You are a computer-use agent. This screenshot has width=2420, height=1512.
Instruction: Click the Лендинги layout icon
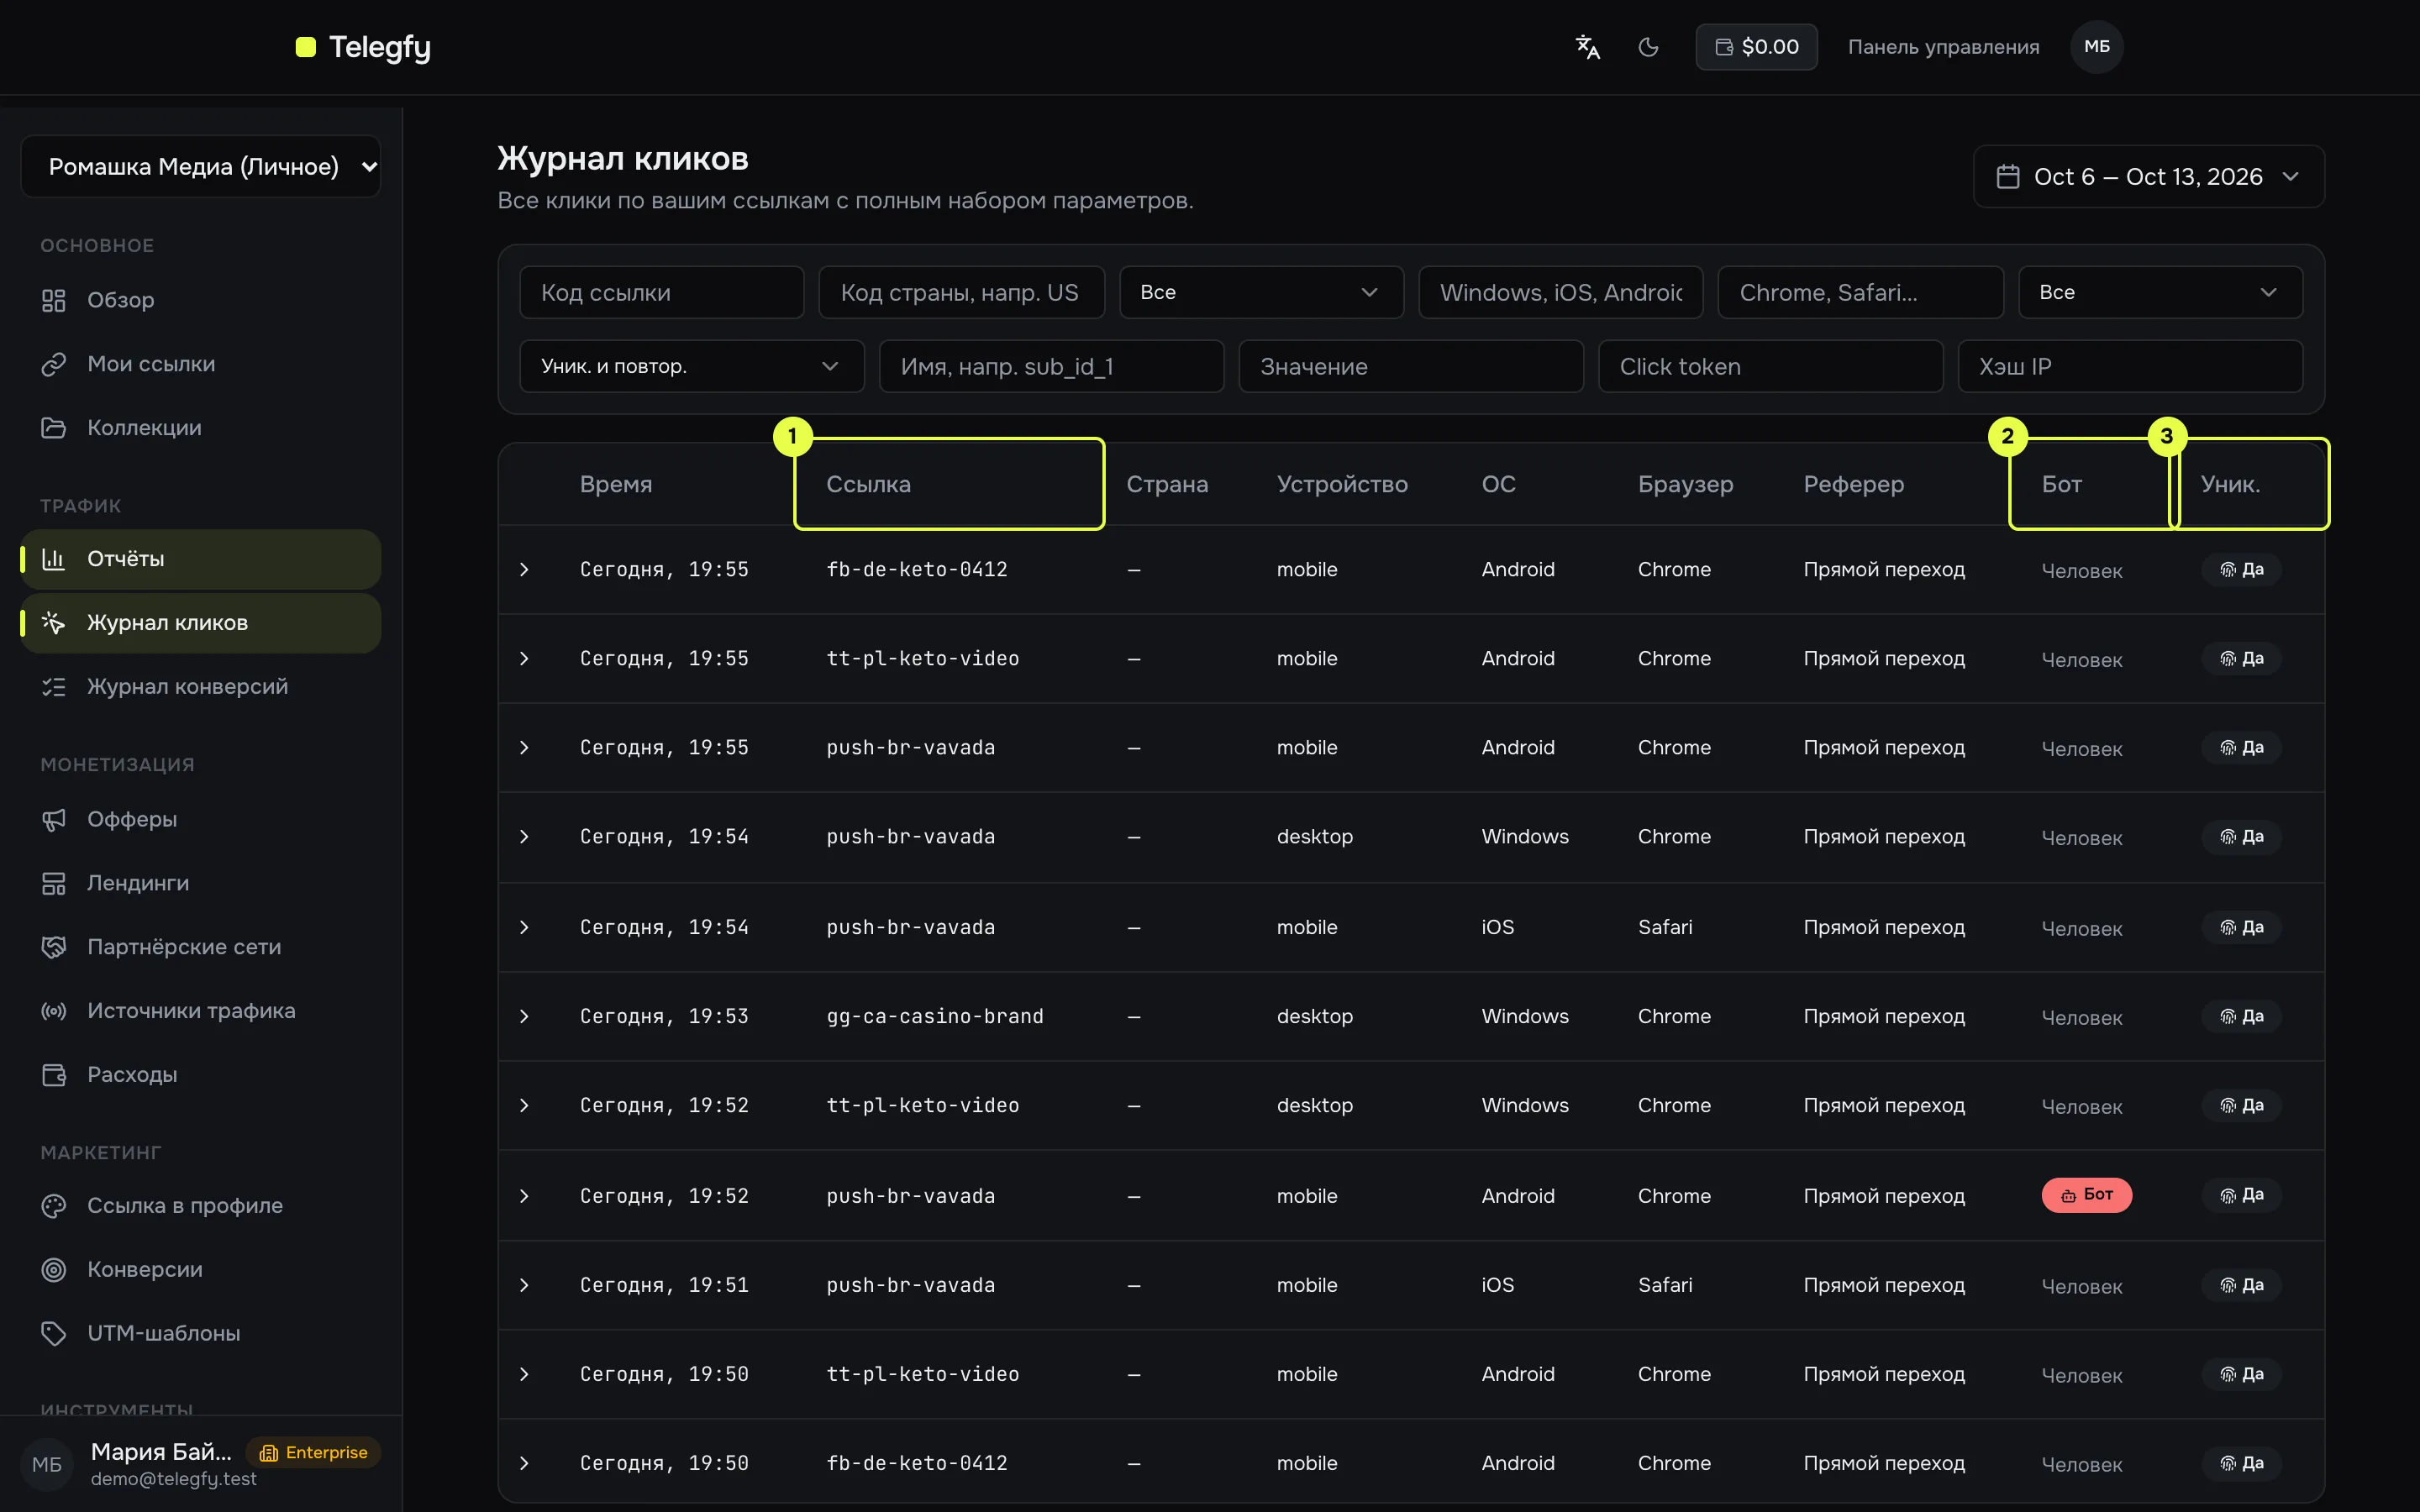pos(54,883)
